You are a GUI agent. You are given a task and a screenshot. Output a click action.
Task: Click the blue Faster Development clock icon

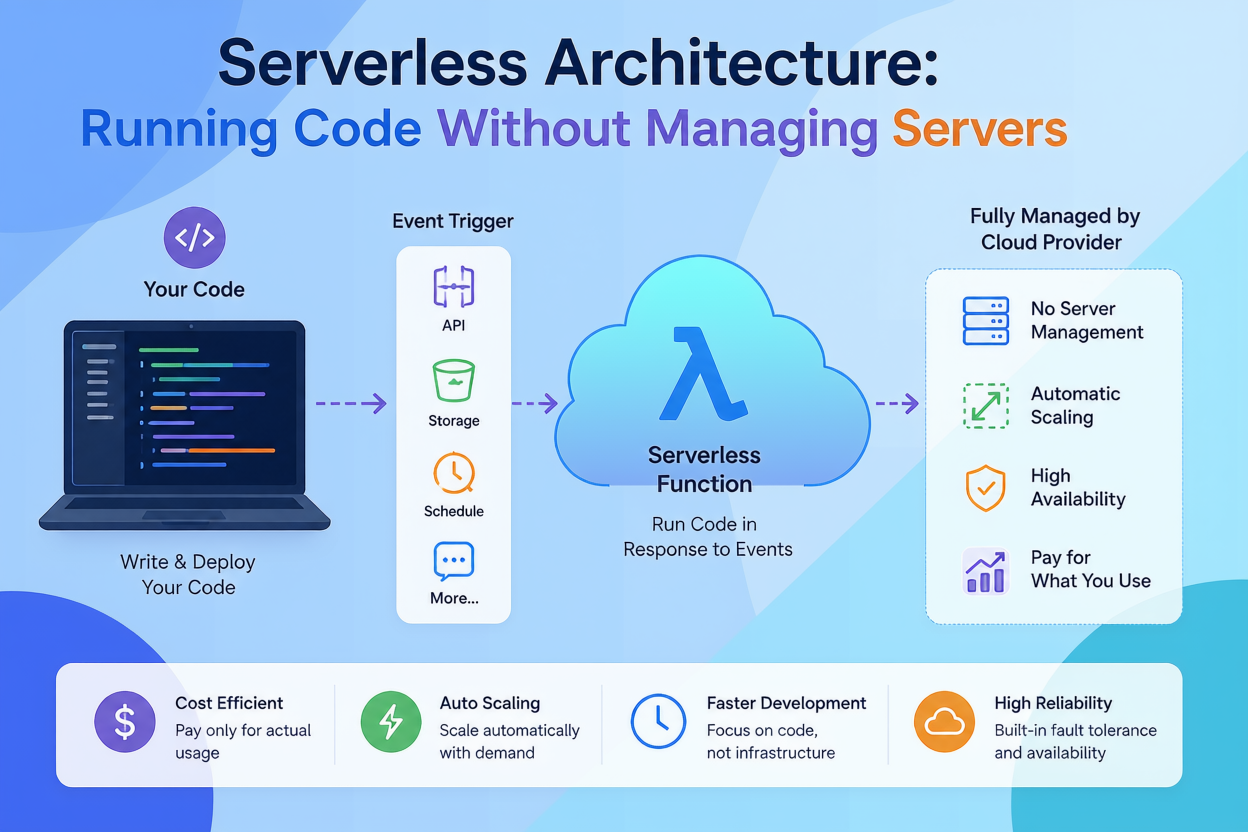[658, 722]
